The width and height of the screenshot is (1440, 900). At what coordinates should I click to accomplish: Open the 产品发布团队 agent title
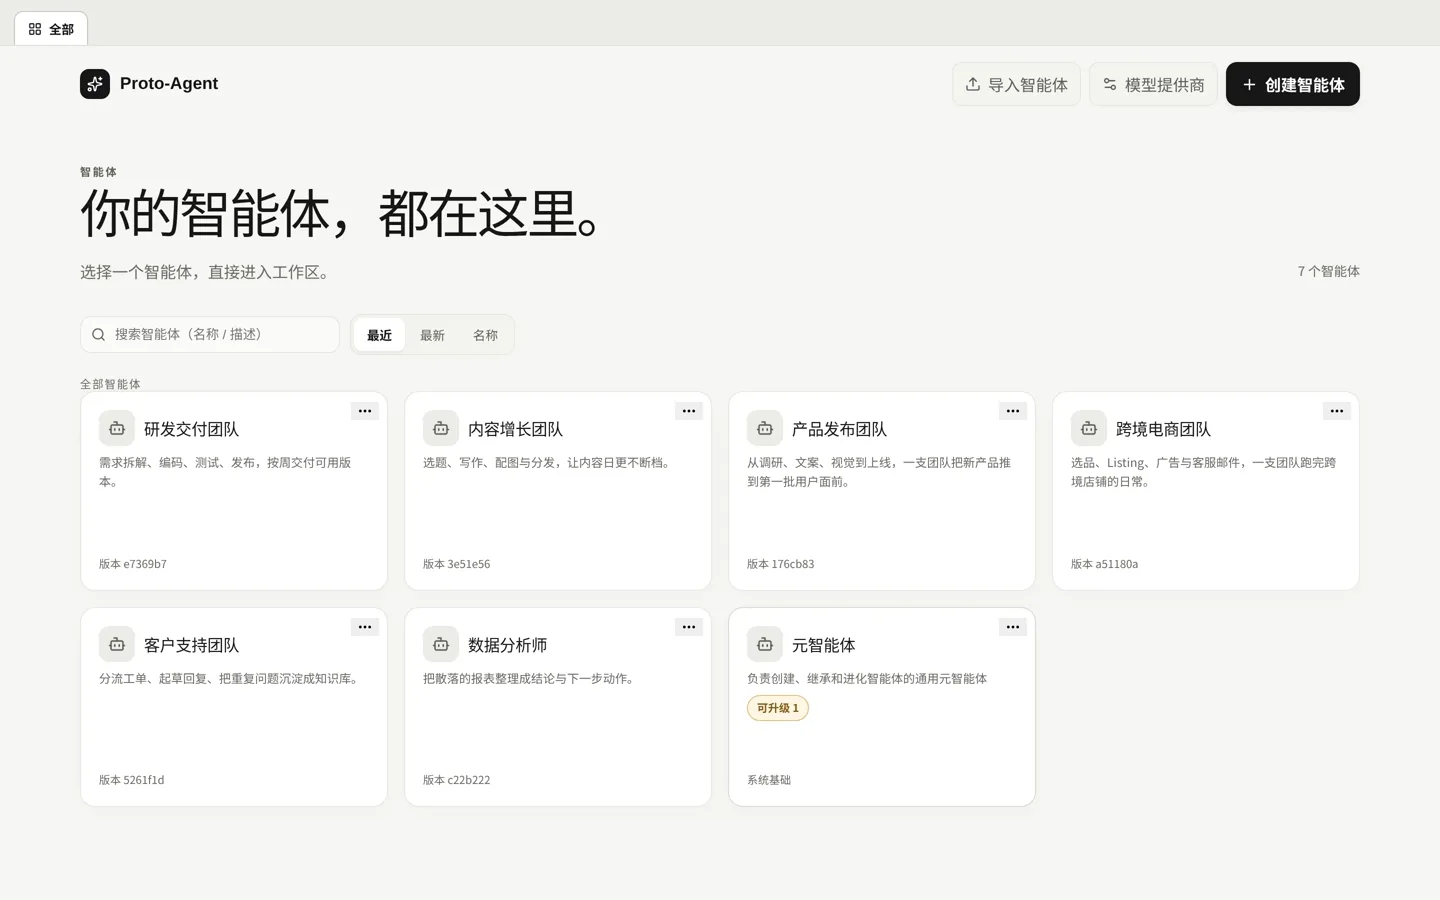pyautogui.click(x=839, y=429)
